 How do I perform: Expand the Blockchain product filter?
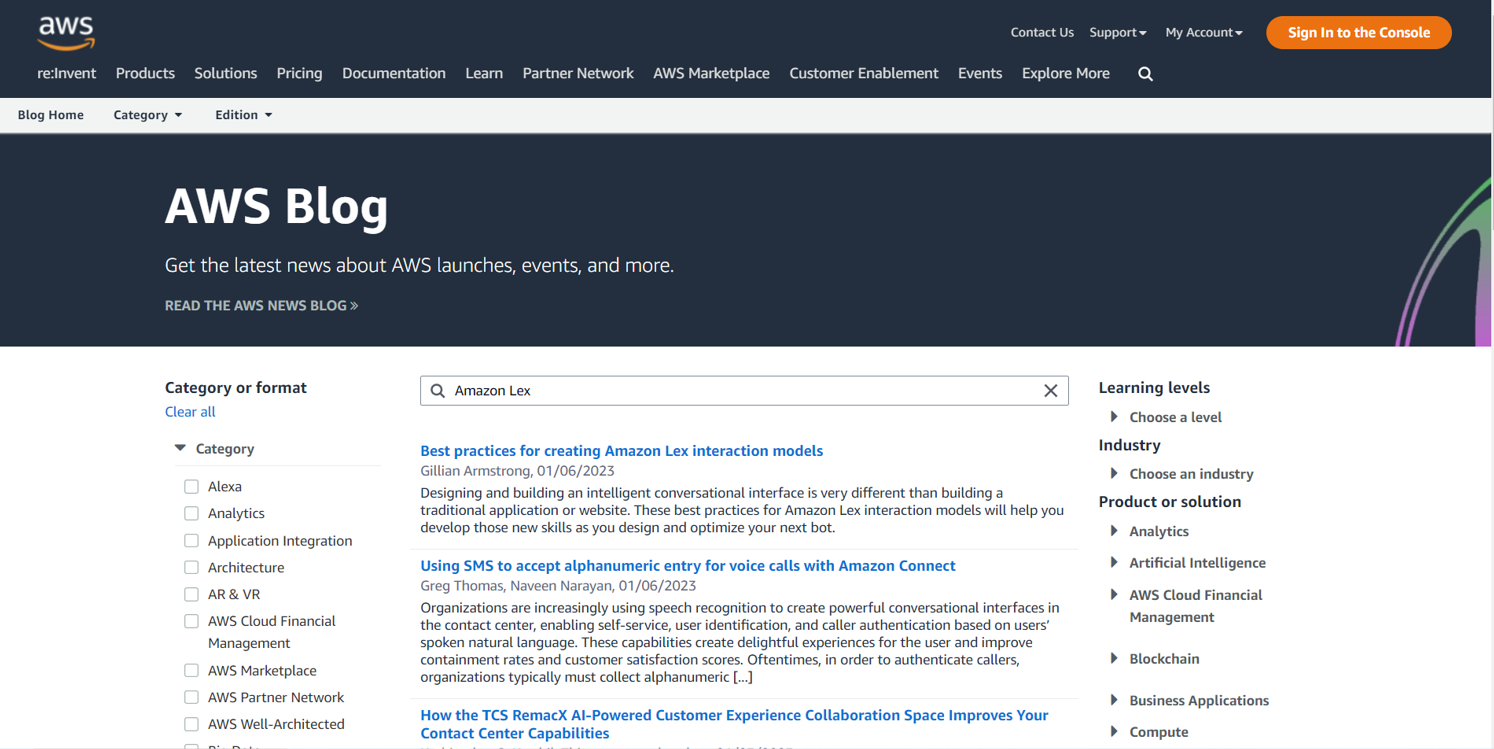pyautogui.click(x=1114, y=659)
